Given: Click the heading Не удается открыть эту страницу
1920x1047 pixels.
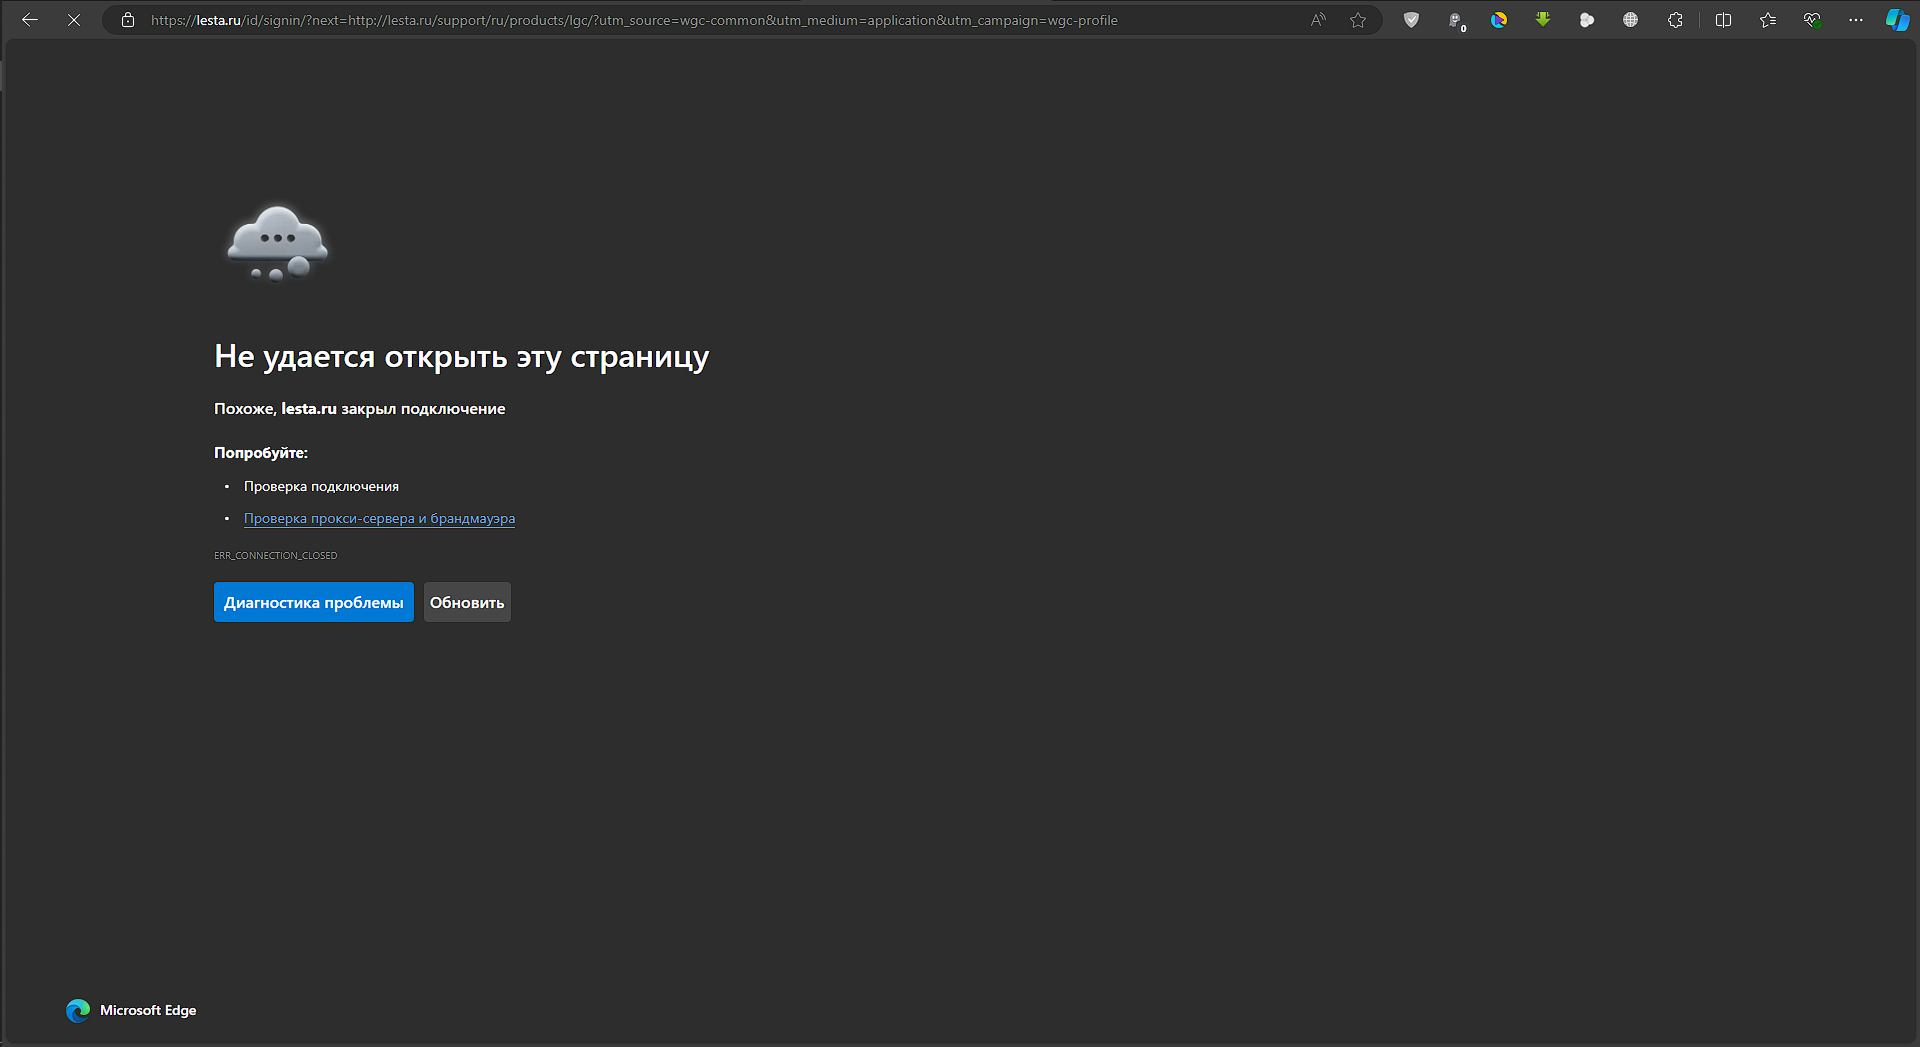Looking at the screenshot, I should point(462,357).
